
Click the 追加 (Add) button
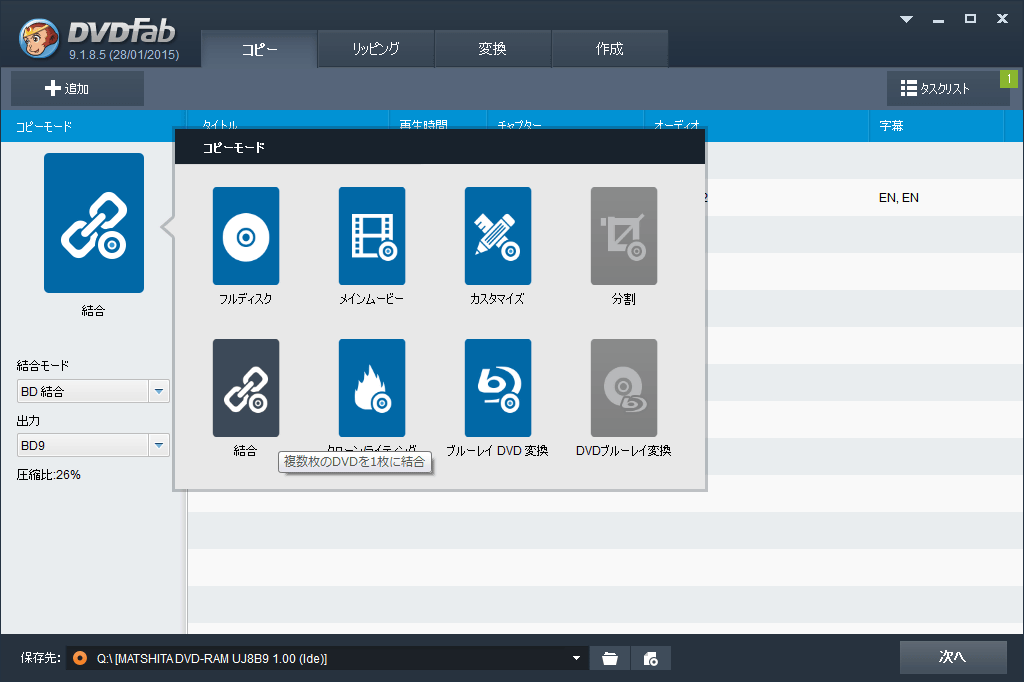click(x=77, y=88)
